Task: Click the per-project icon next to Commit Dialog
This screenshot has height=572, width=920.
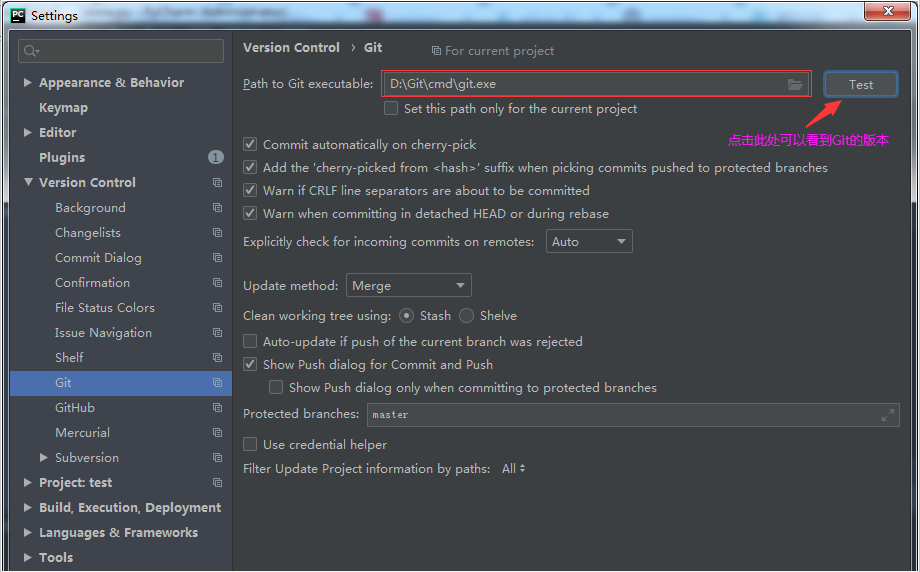Action: pos(217,258)
